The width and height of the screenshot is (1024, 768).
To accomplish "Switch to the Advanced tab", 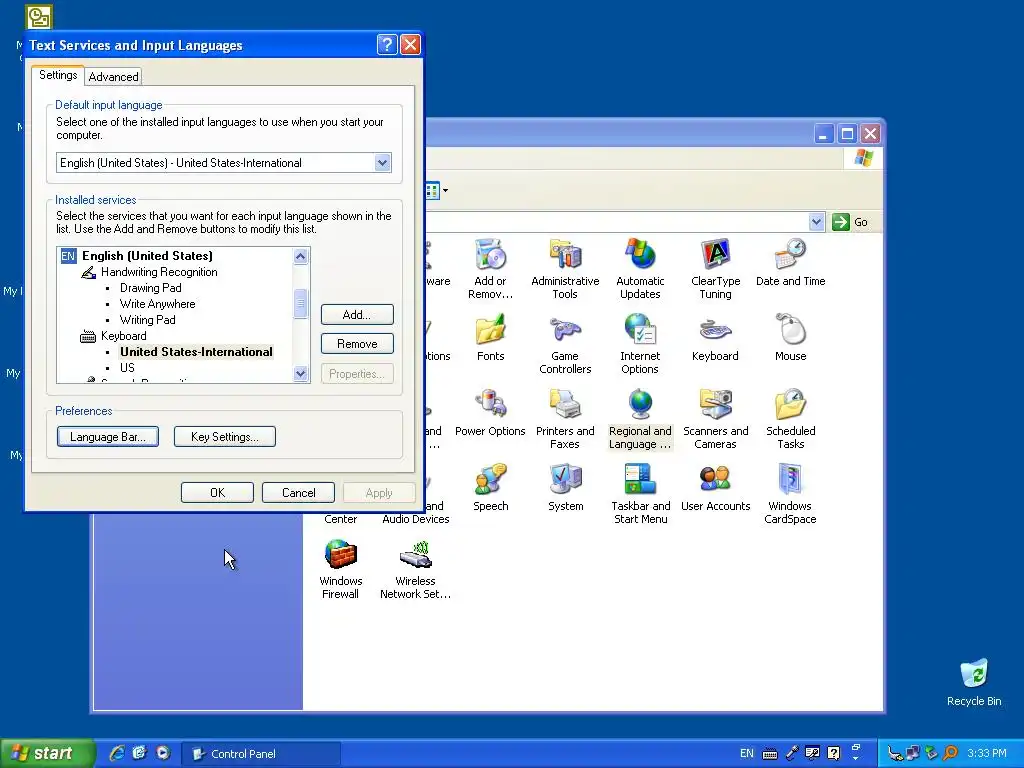I will click(x=114, y=76).
